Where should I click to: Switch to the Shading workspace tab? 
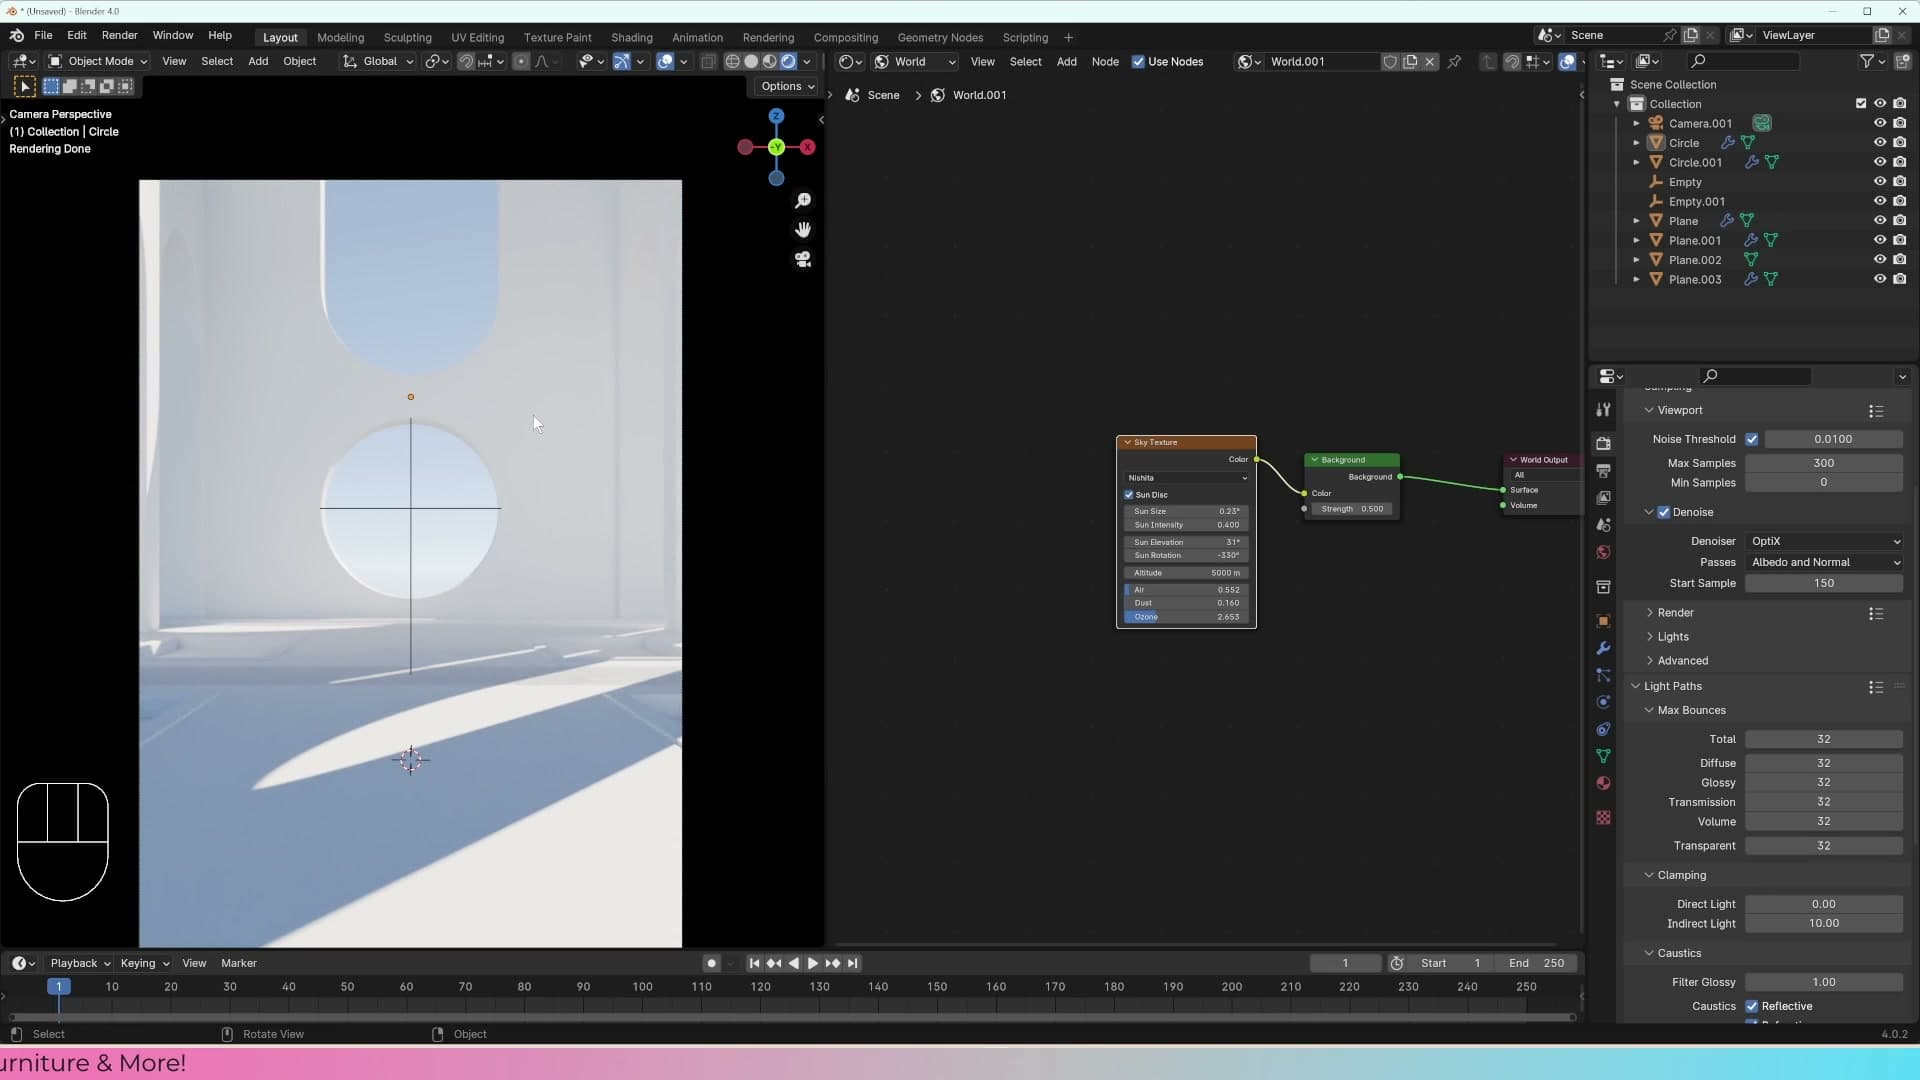(632, 37)
